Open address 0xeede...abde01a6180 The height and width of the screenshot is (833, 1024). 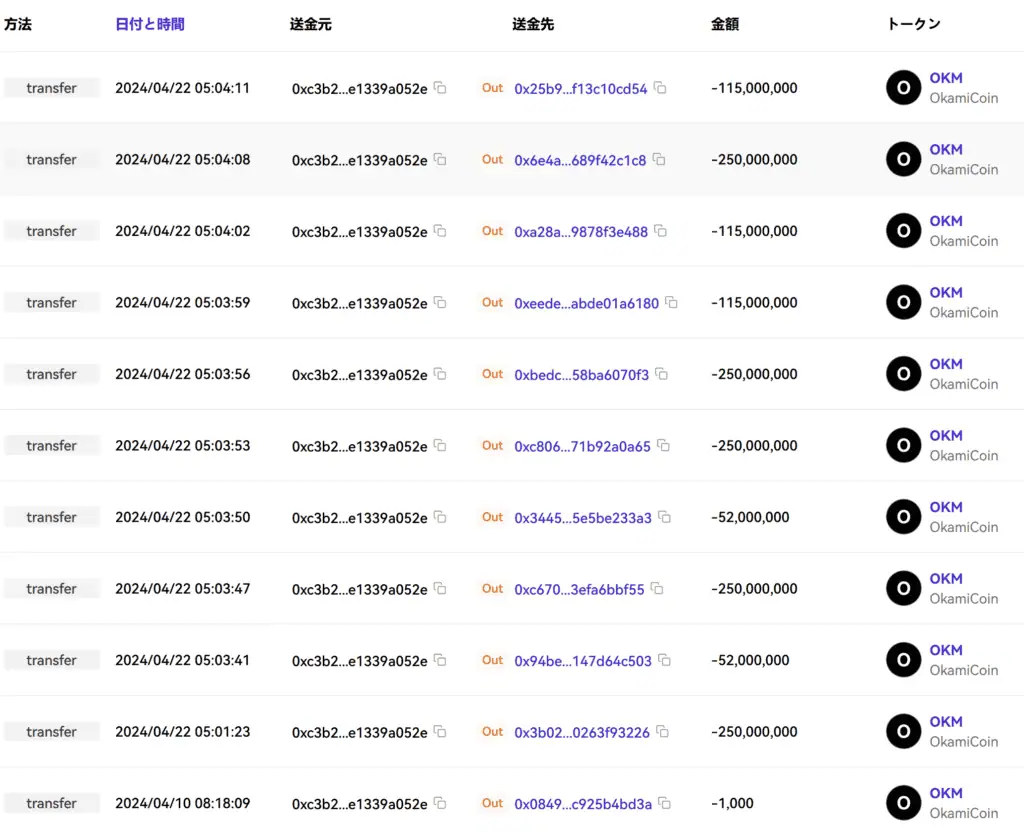586,303
